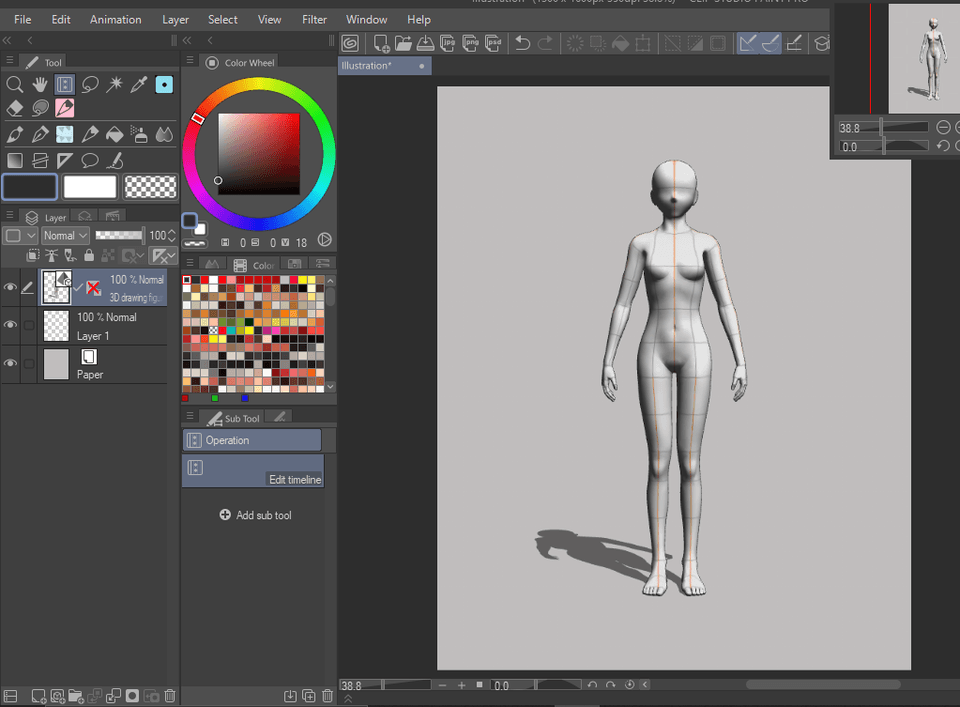Open the Filter menu

point(314,20)
